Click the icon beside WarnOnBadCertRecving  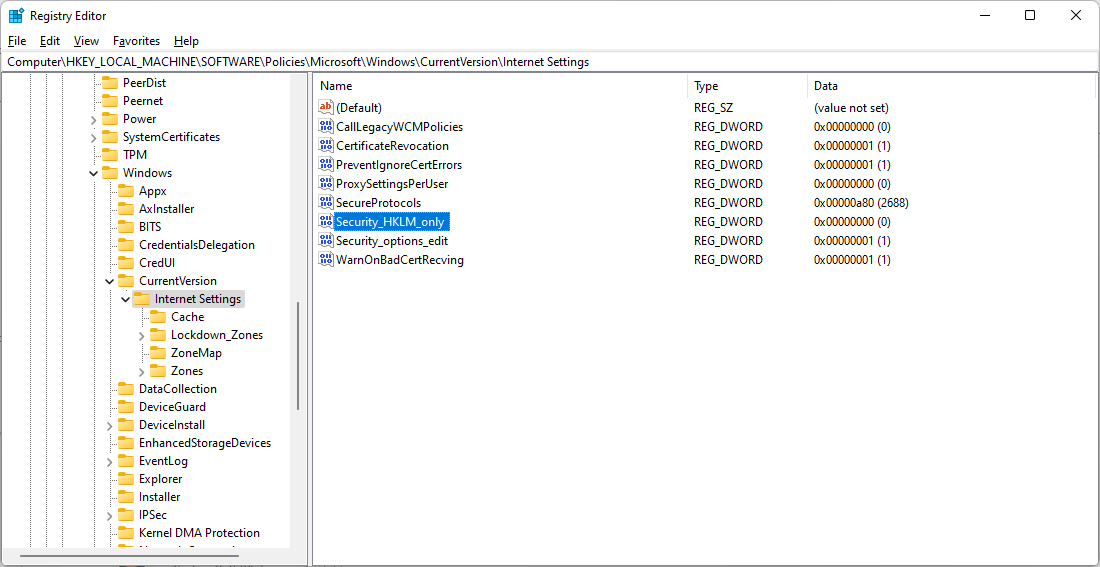click(326, 260)
